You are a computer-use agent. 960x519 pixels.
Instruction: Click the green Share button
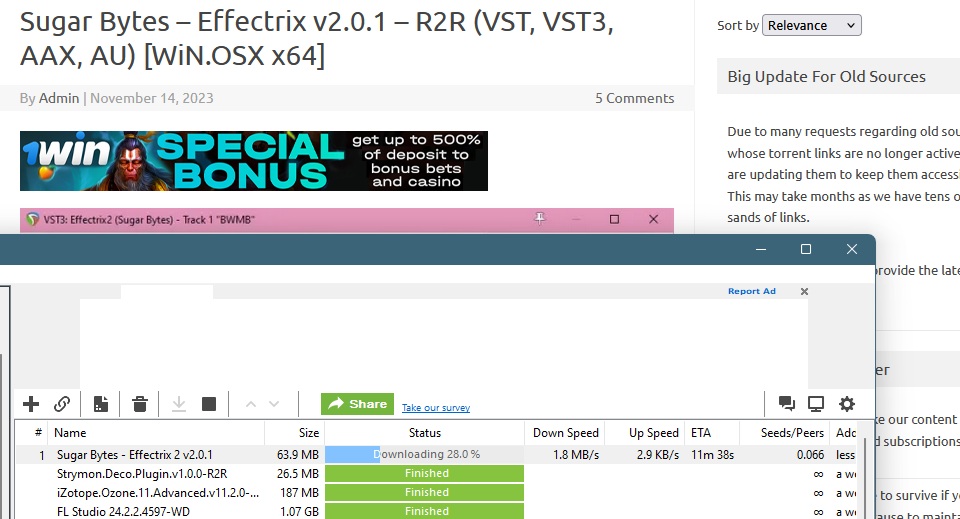(x=358, y=404)
